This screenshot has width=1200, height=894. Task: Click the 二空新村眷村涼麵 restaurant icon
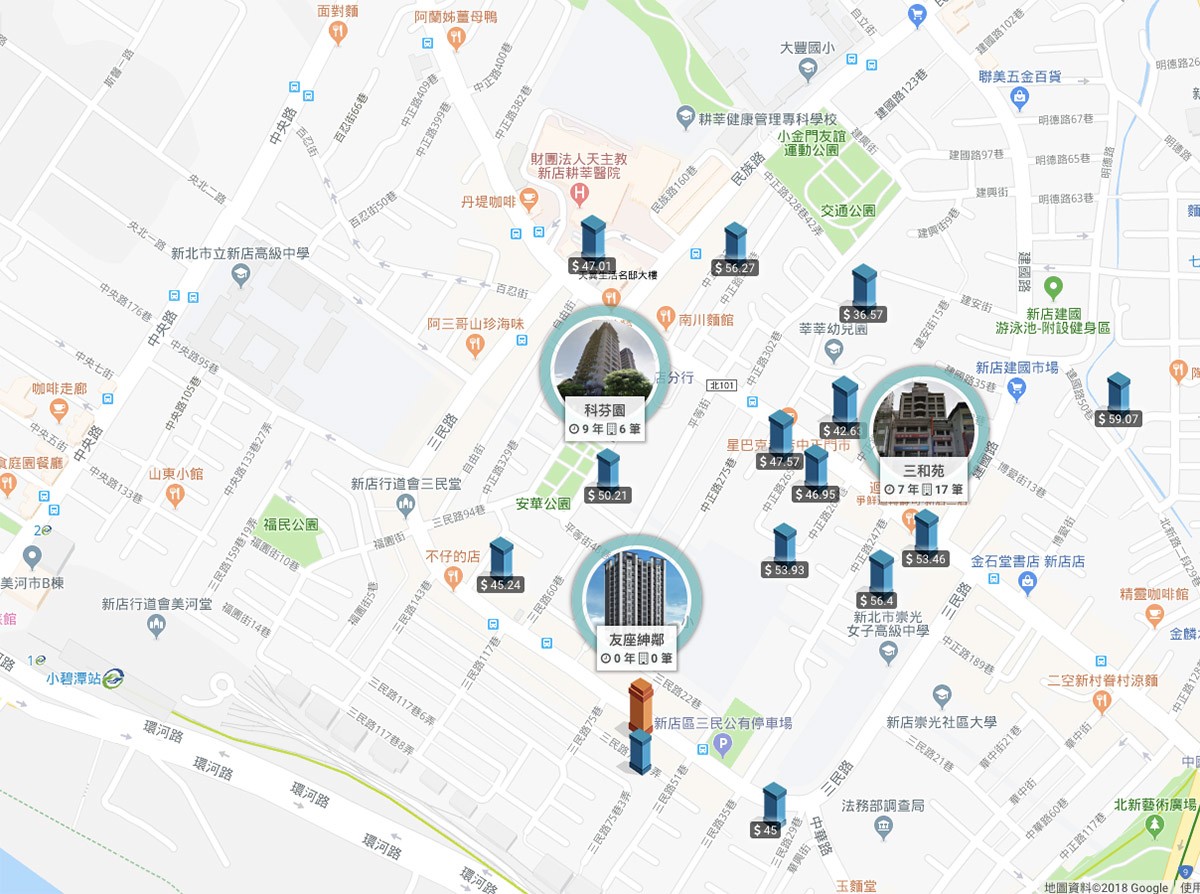click(x=1102, y=700)
